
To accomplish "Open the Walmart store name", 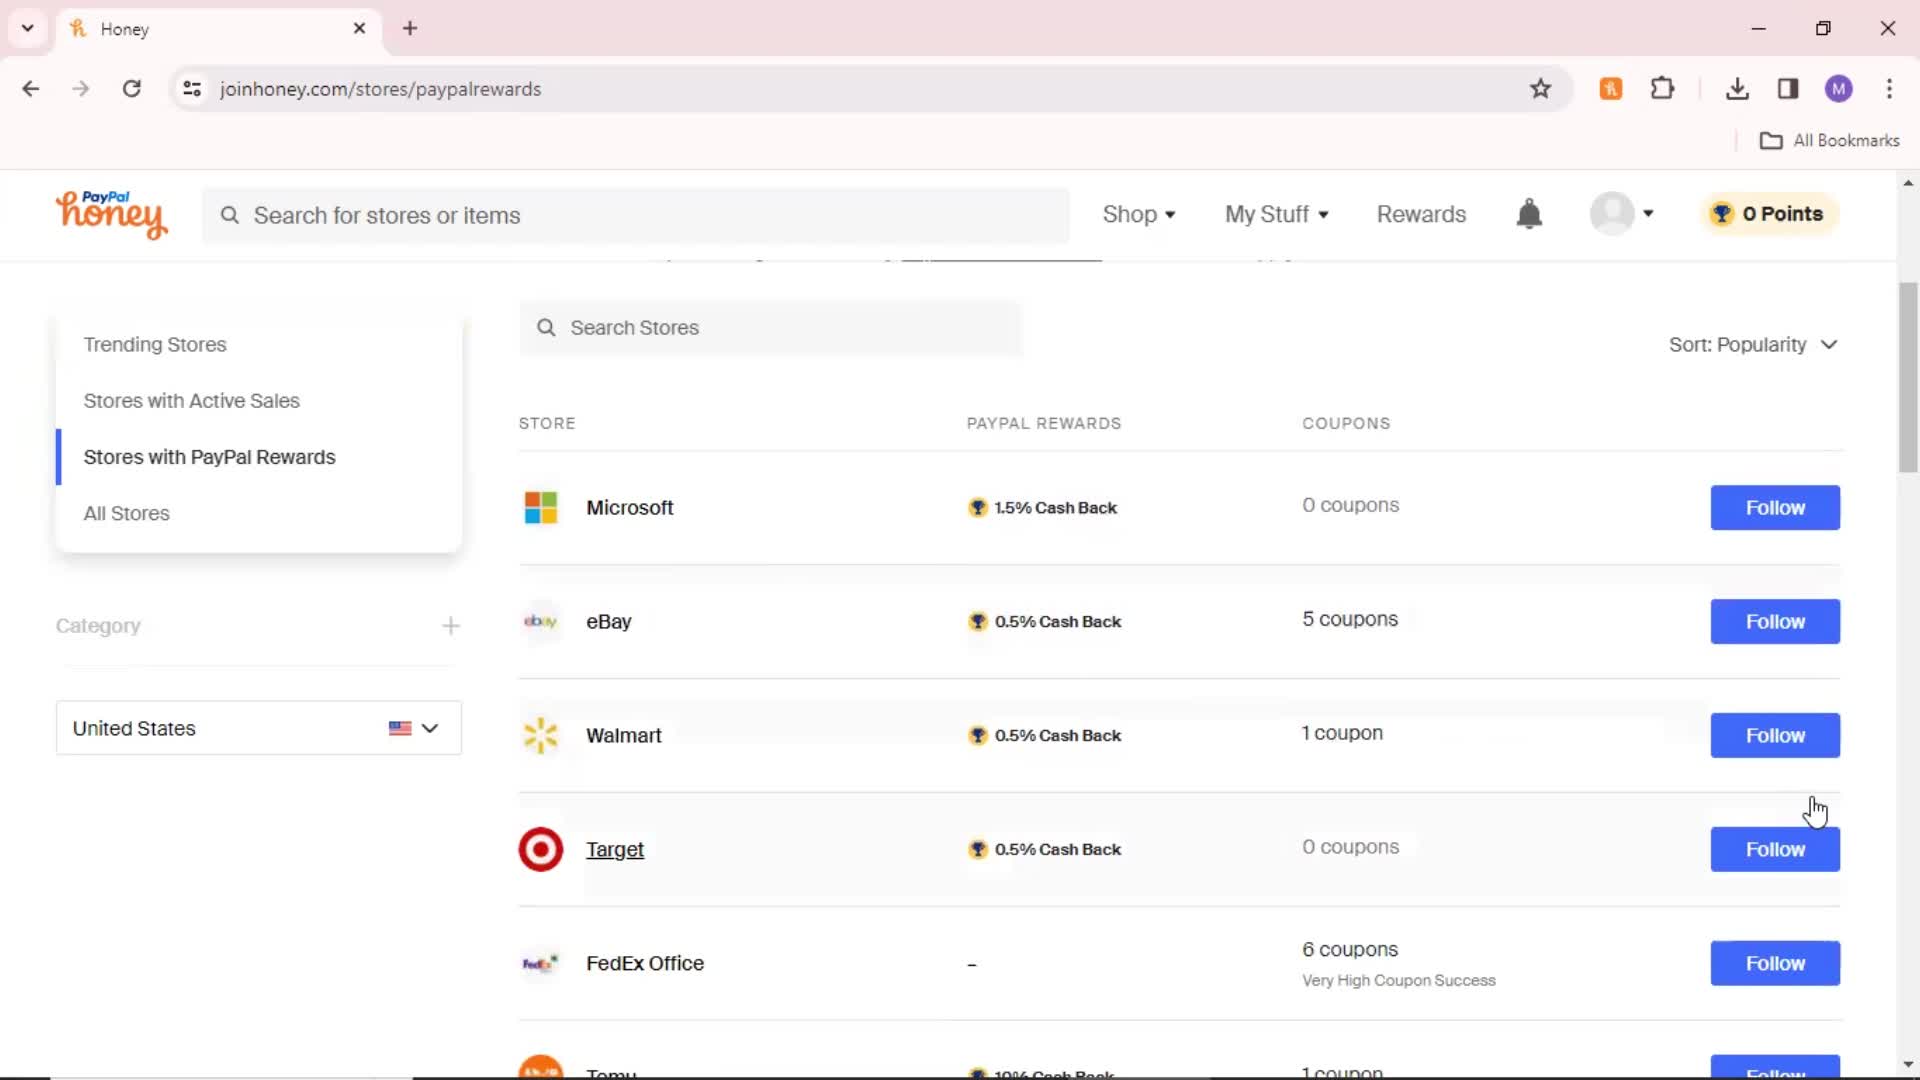I will point(623,736).
